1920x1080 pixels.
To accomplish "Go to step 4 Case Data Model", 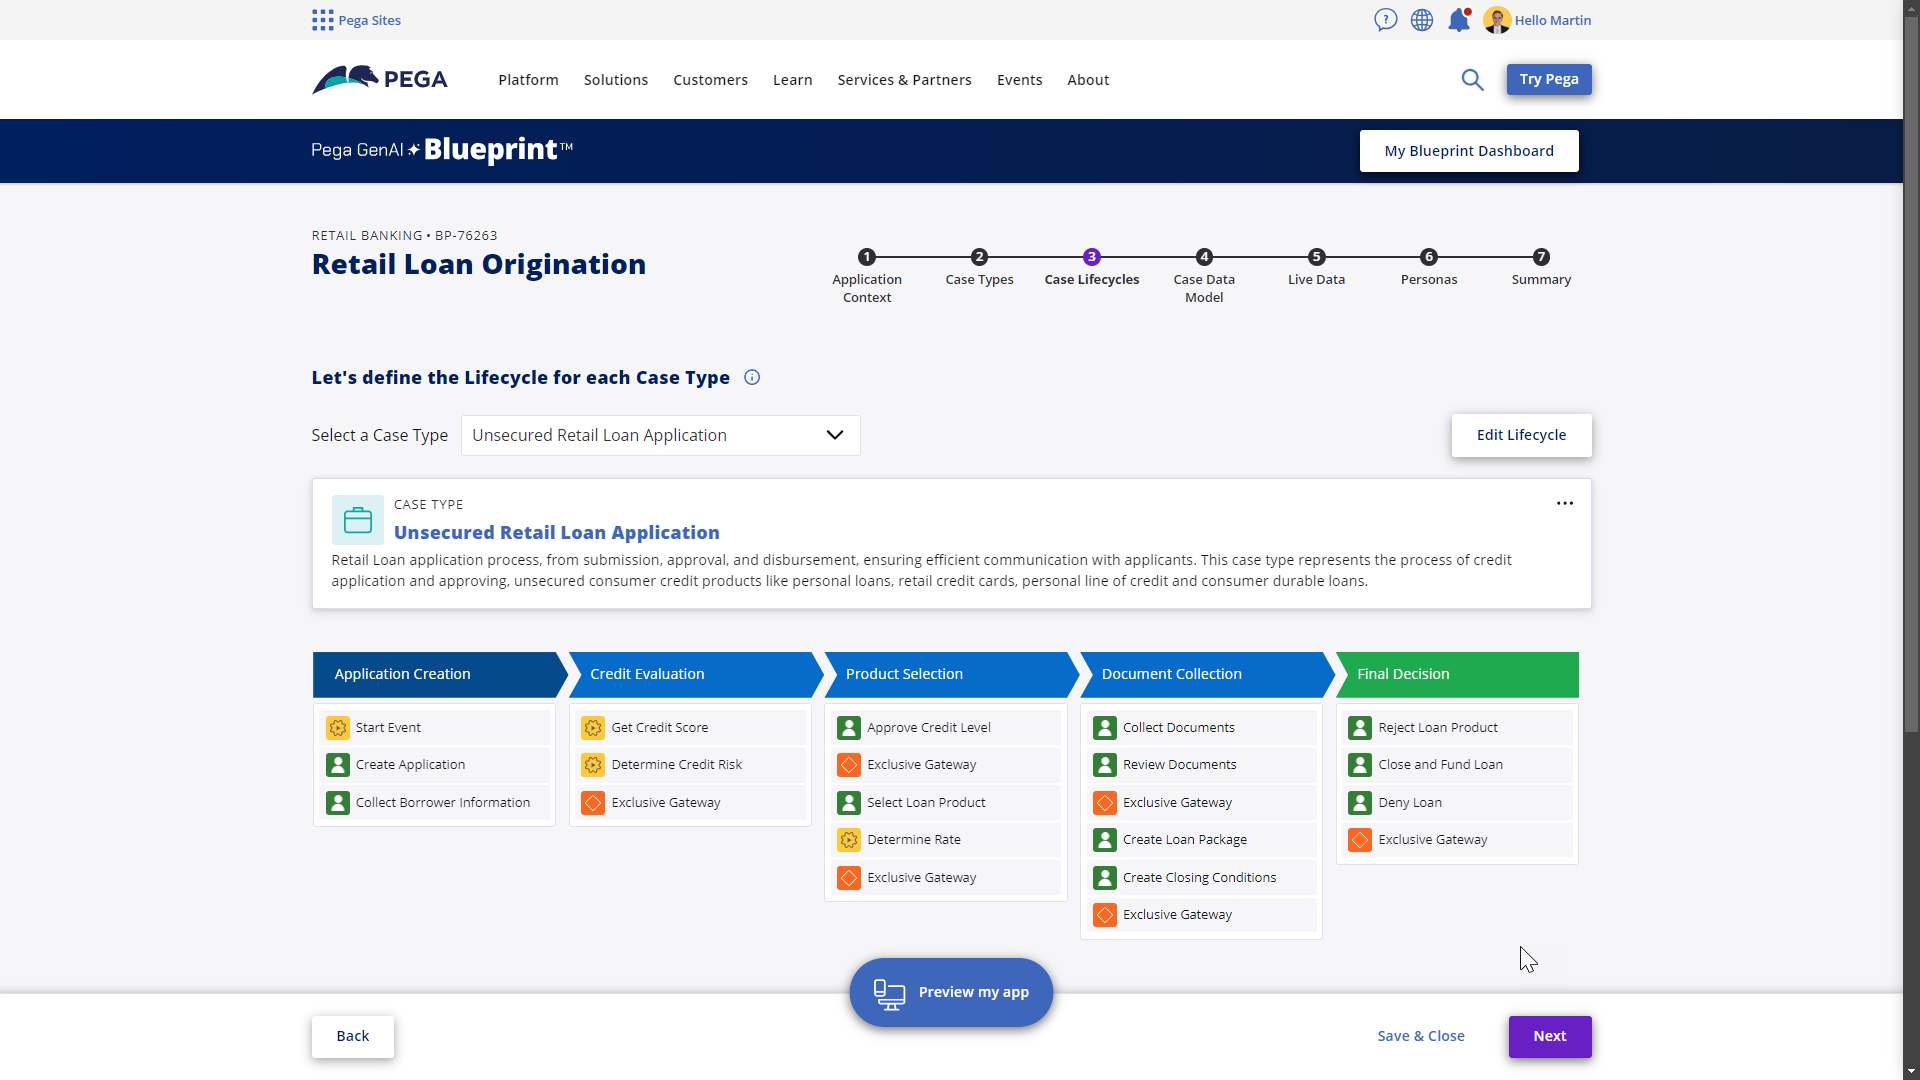I will [1204, 277].
